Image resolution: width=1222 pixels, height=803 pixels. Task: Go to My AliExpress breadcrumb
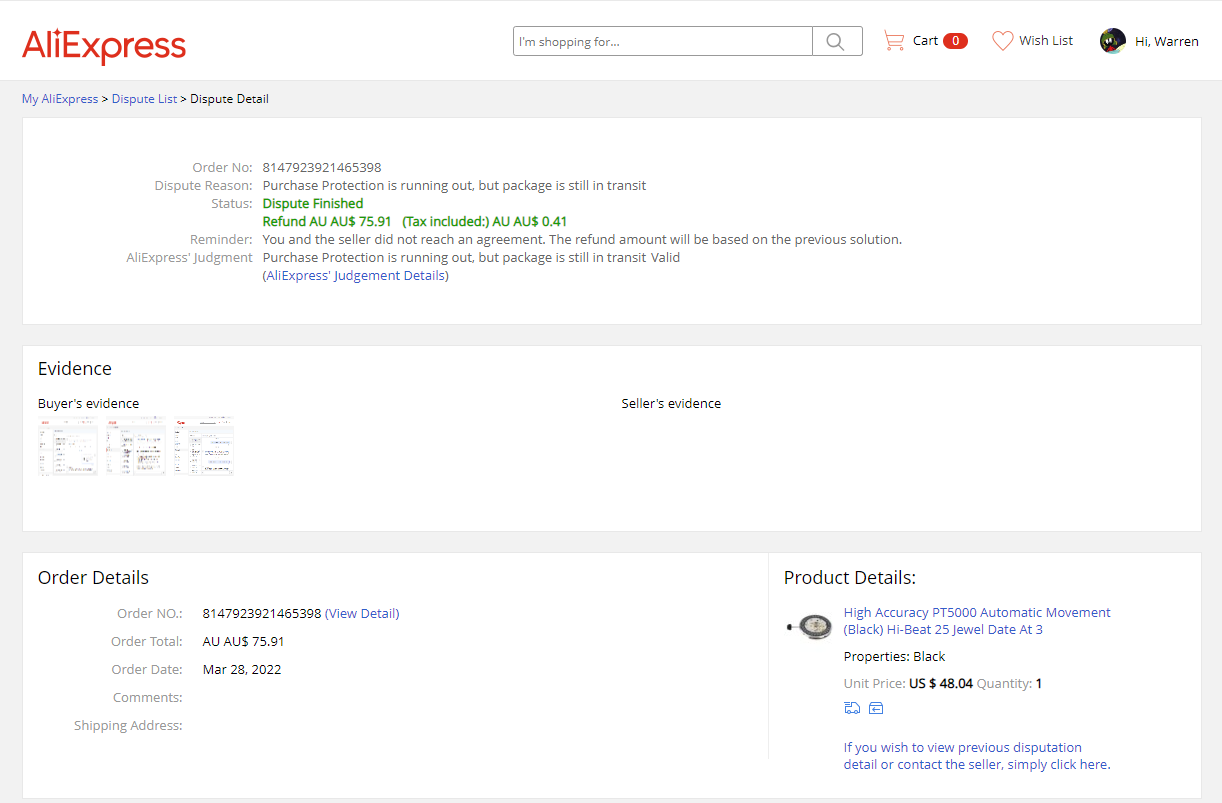tap(60, 99)
